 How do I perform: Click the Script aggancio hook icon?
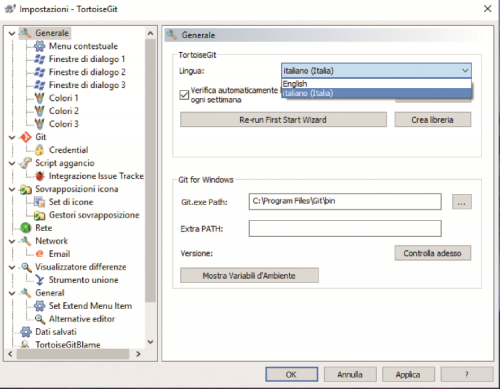pyautogui.click(x=26, y=163)
